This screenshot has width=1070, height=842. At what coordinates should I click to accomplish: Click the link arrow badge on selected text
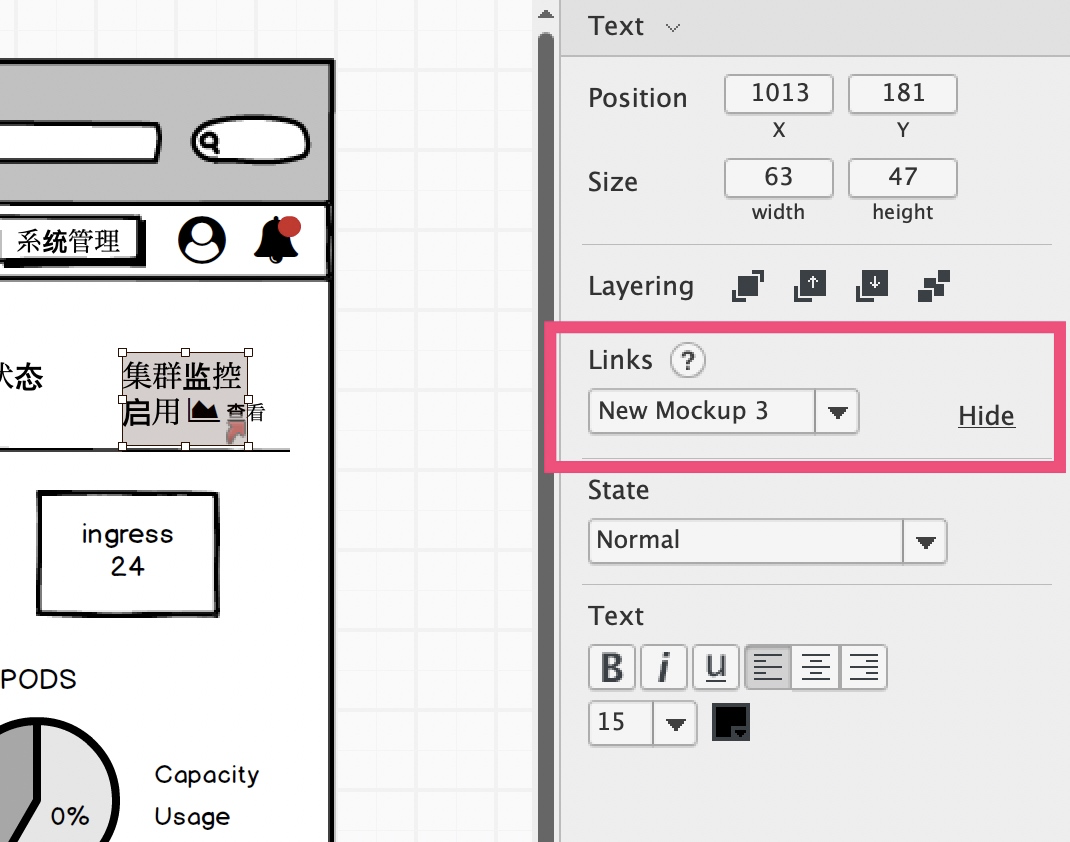click(x=235, y=432)
